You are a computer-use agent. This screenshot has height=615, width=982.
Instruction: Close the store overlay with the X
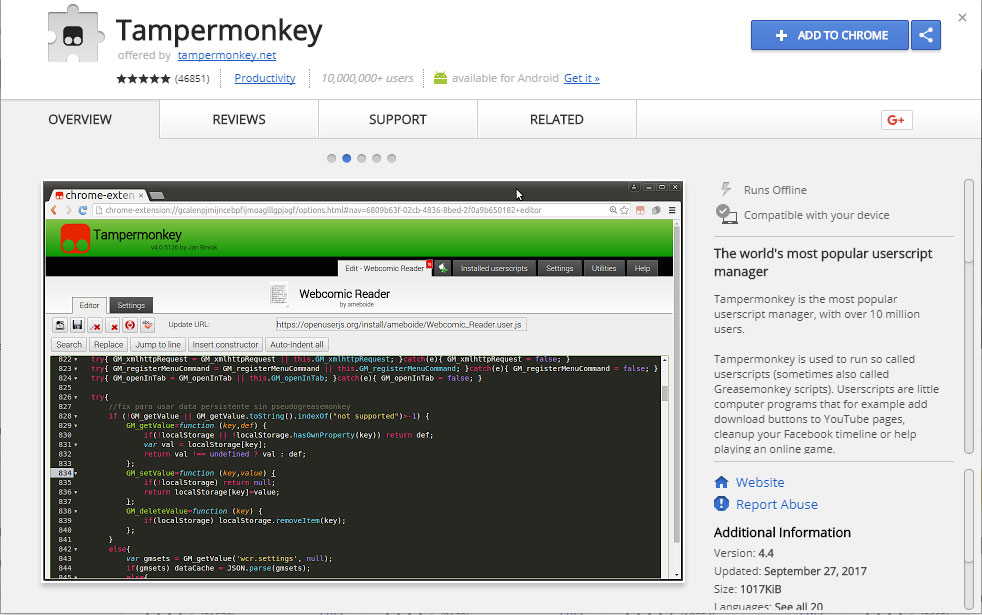[x=962, y=18]
